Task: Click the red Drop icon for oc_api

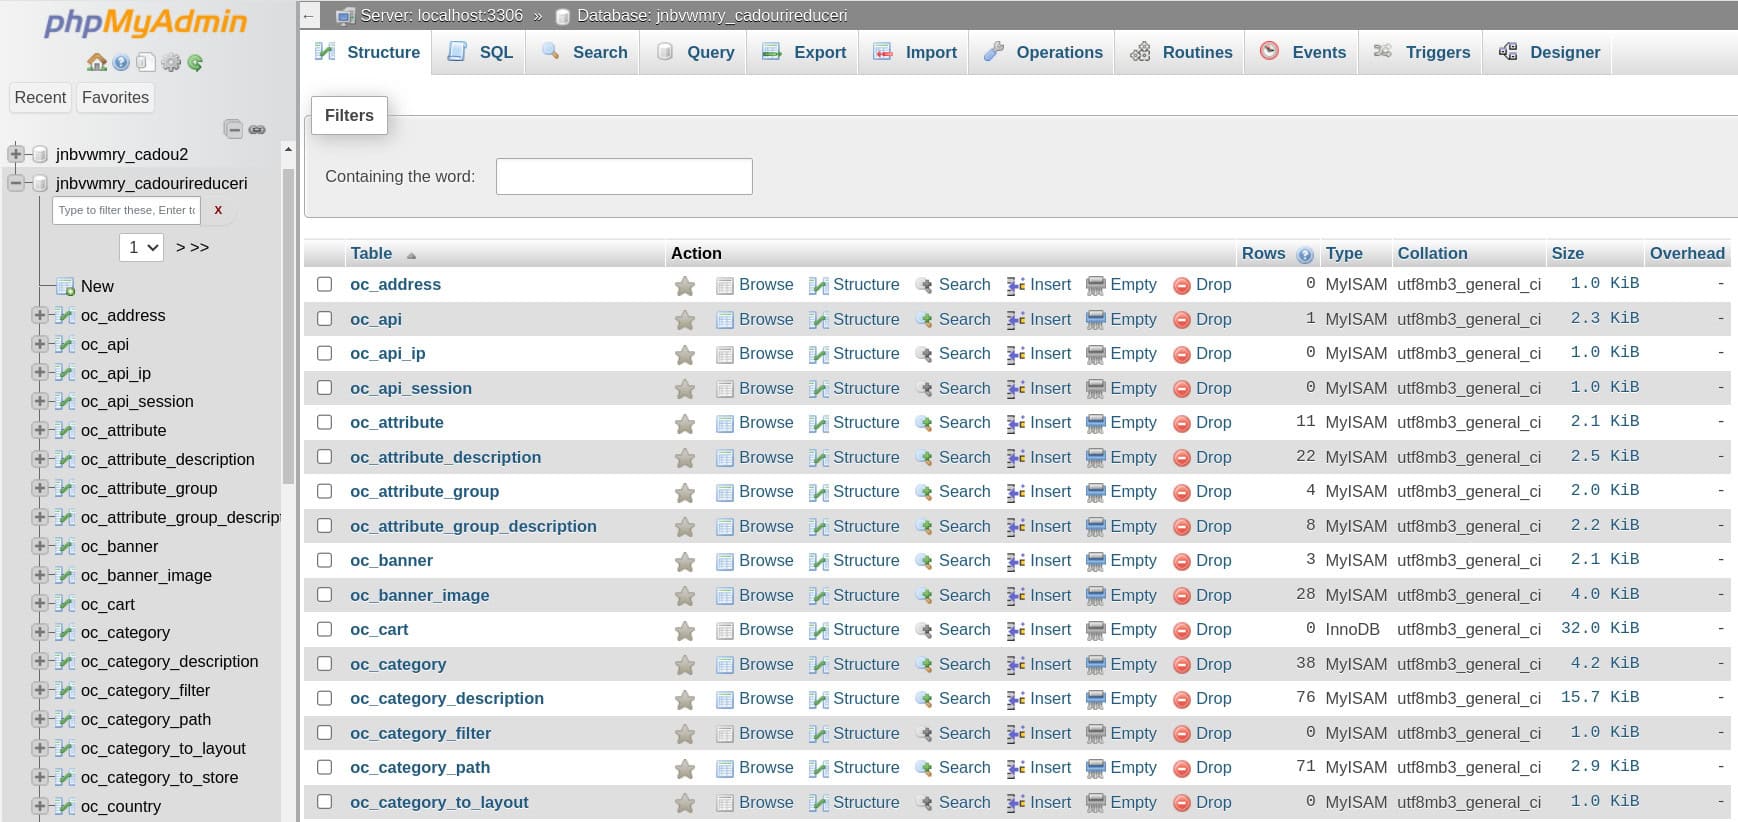Action: [1181, 320]
